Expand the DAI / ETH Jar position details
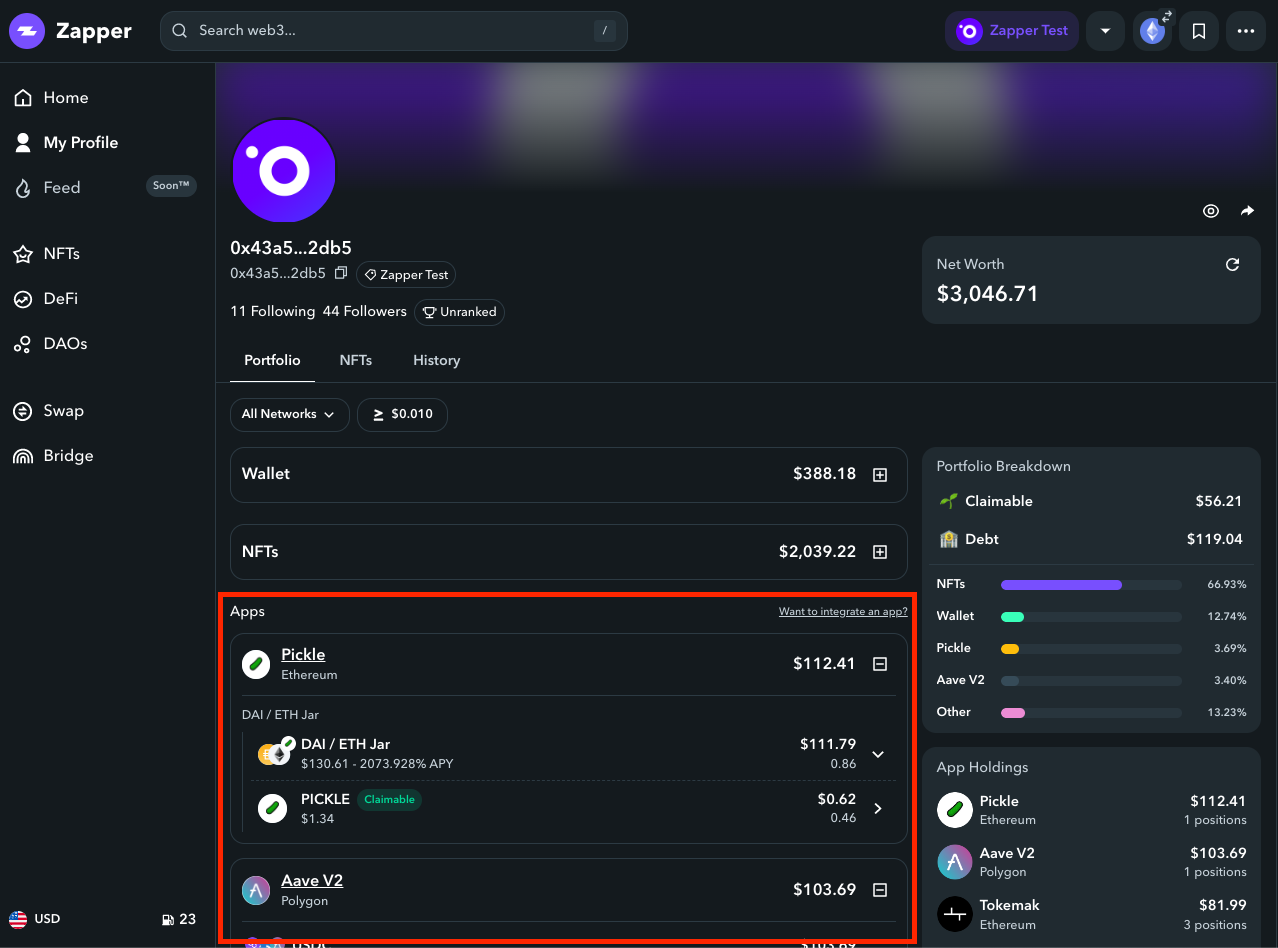This screenshot has width=1278, height=948. tap(878, 754)
